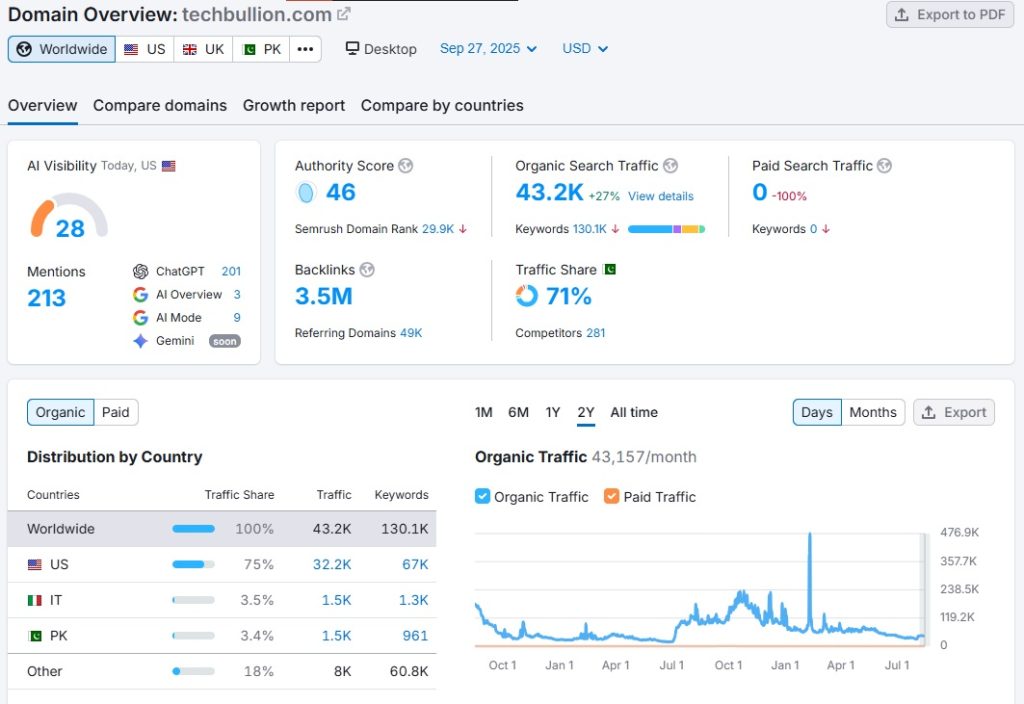This screenshot has height=704, width=1024.
Task: Click the US 75% traffic share bar
Action: click(x=193, y=565)
